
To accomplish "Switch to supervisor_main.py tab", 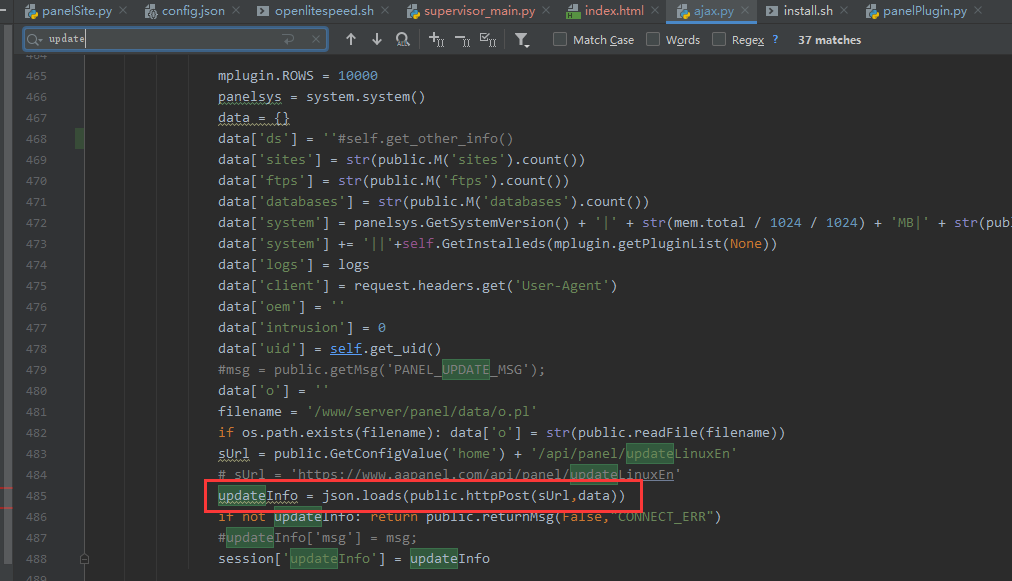I will point(478,12).
